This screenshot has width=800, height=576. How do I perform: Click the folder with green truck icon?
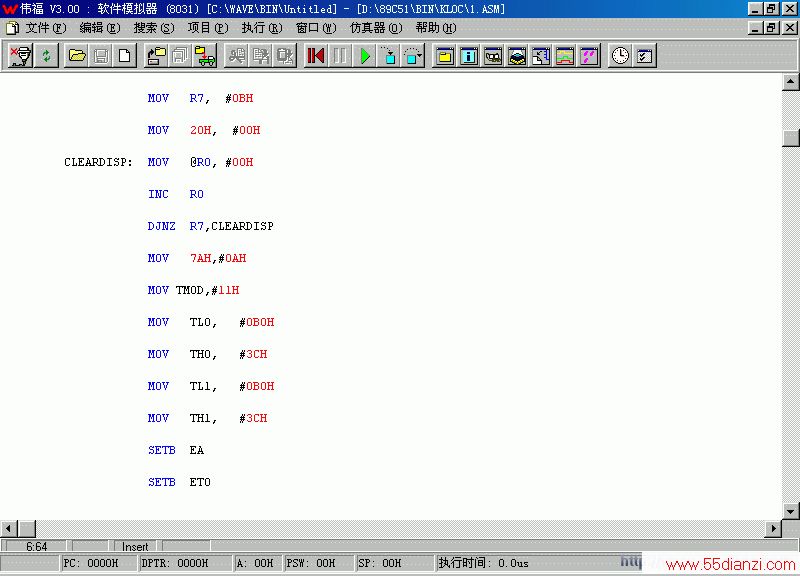click(205, 56)
